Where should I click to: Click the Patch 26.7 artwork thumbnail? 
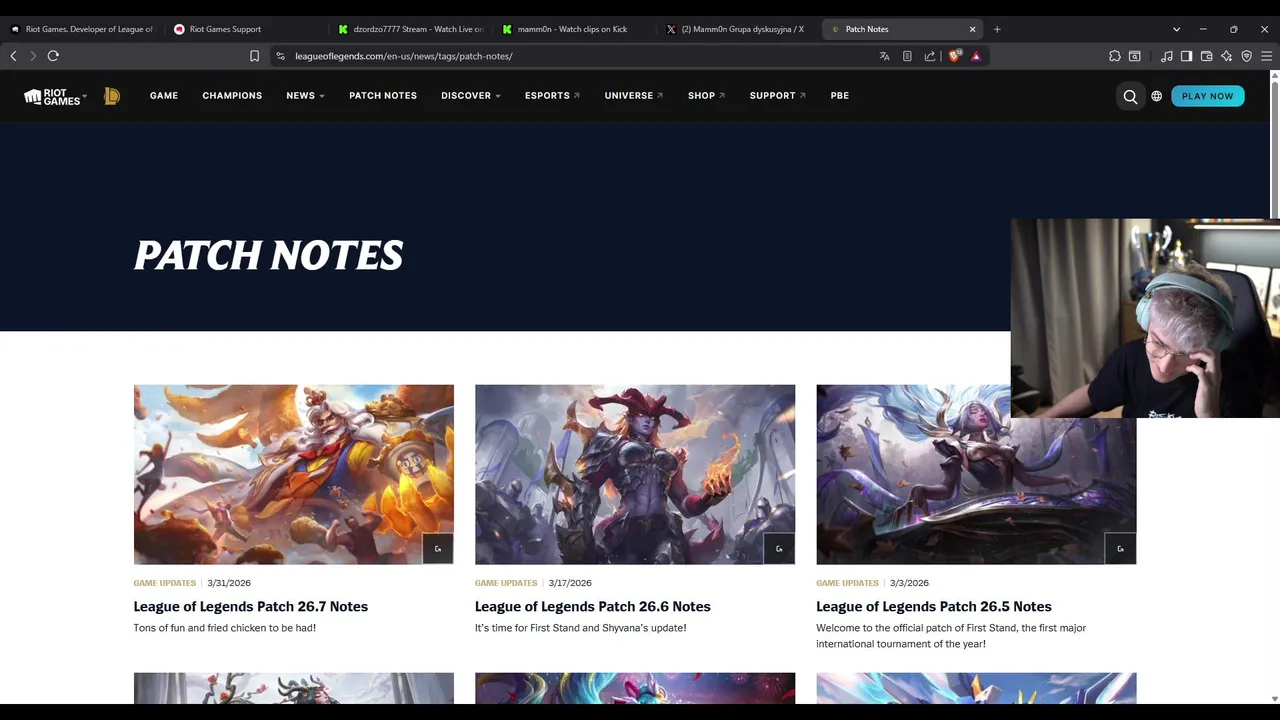pyautogui.click(x=294, y=474)
